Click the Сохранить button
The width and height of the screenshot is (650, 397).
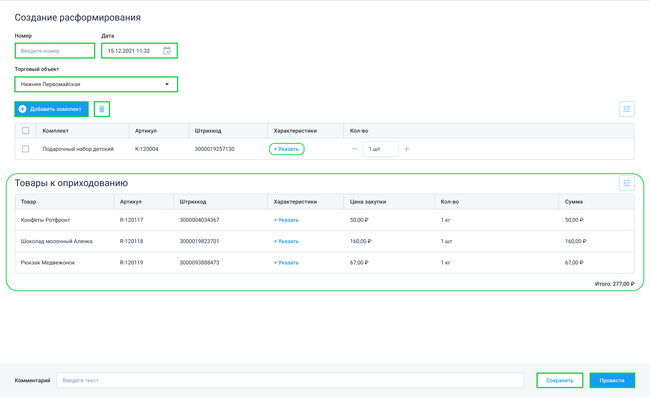tap(560, 380)
